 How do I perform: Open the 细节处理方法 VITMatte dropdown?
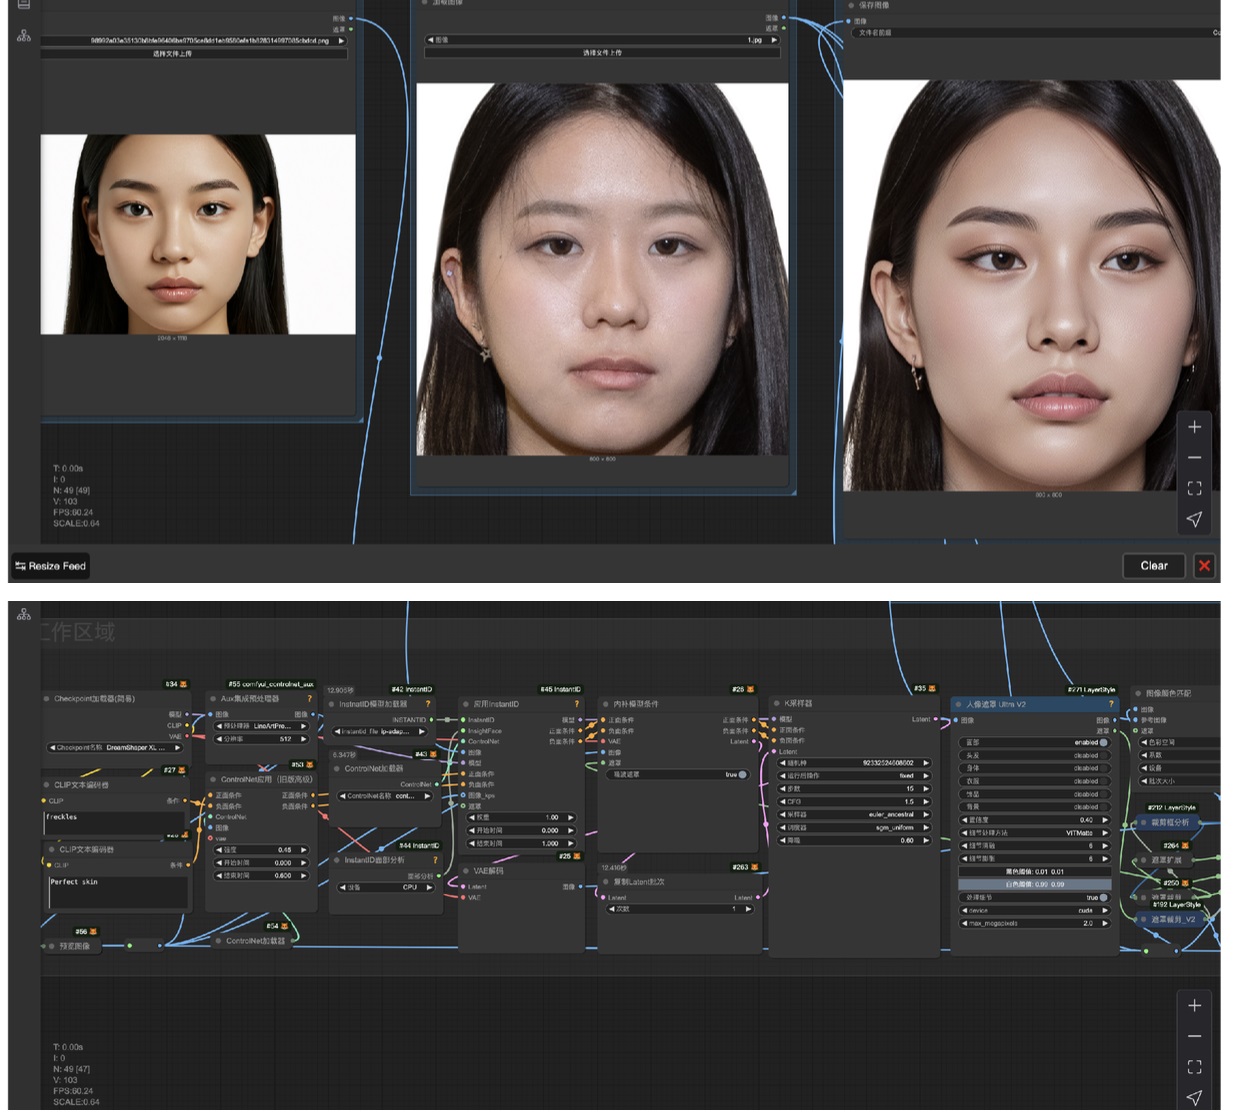pyautogui.click(x=1035, y=833)
